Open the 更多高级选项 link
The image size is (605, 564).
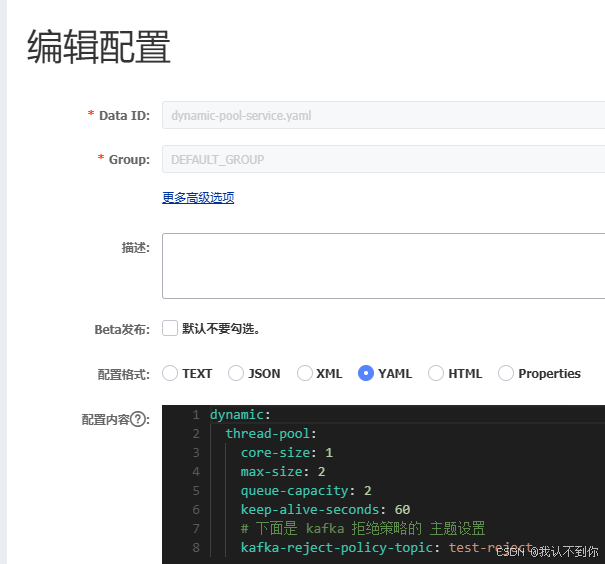pos(198,198)
